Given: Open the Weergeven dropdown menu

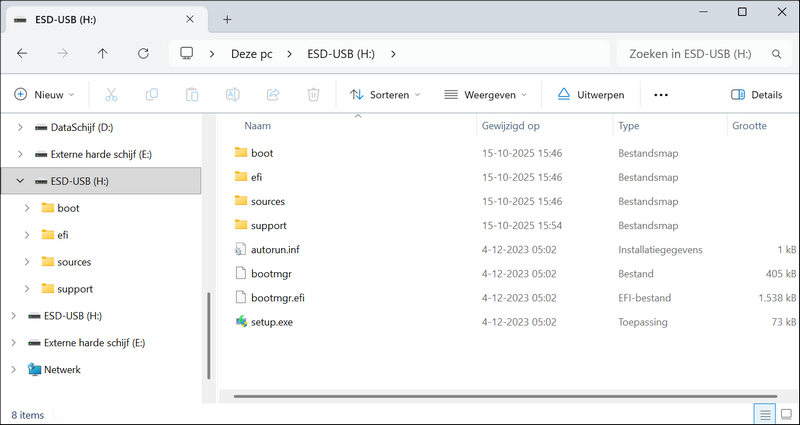Looking at the screenshot, I should (486, 95).
